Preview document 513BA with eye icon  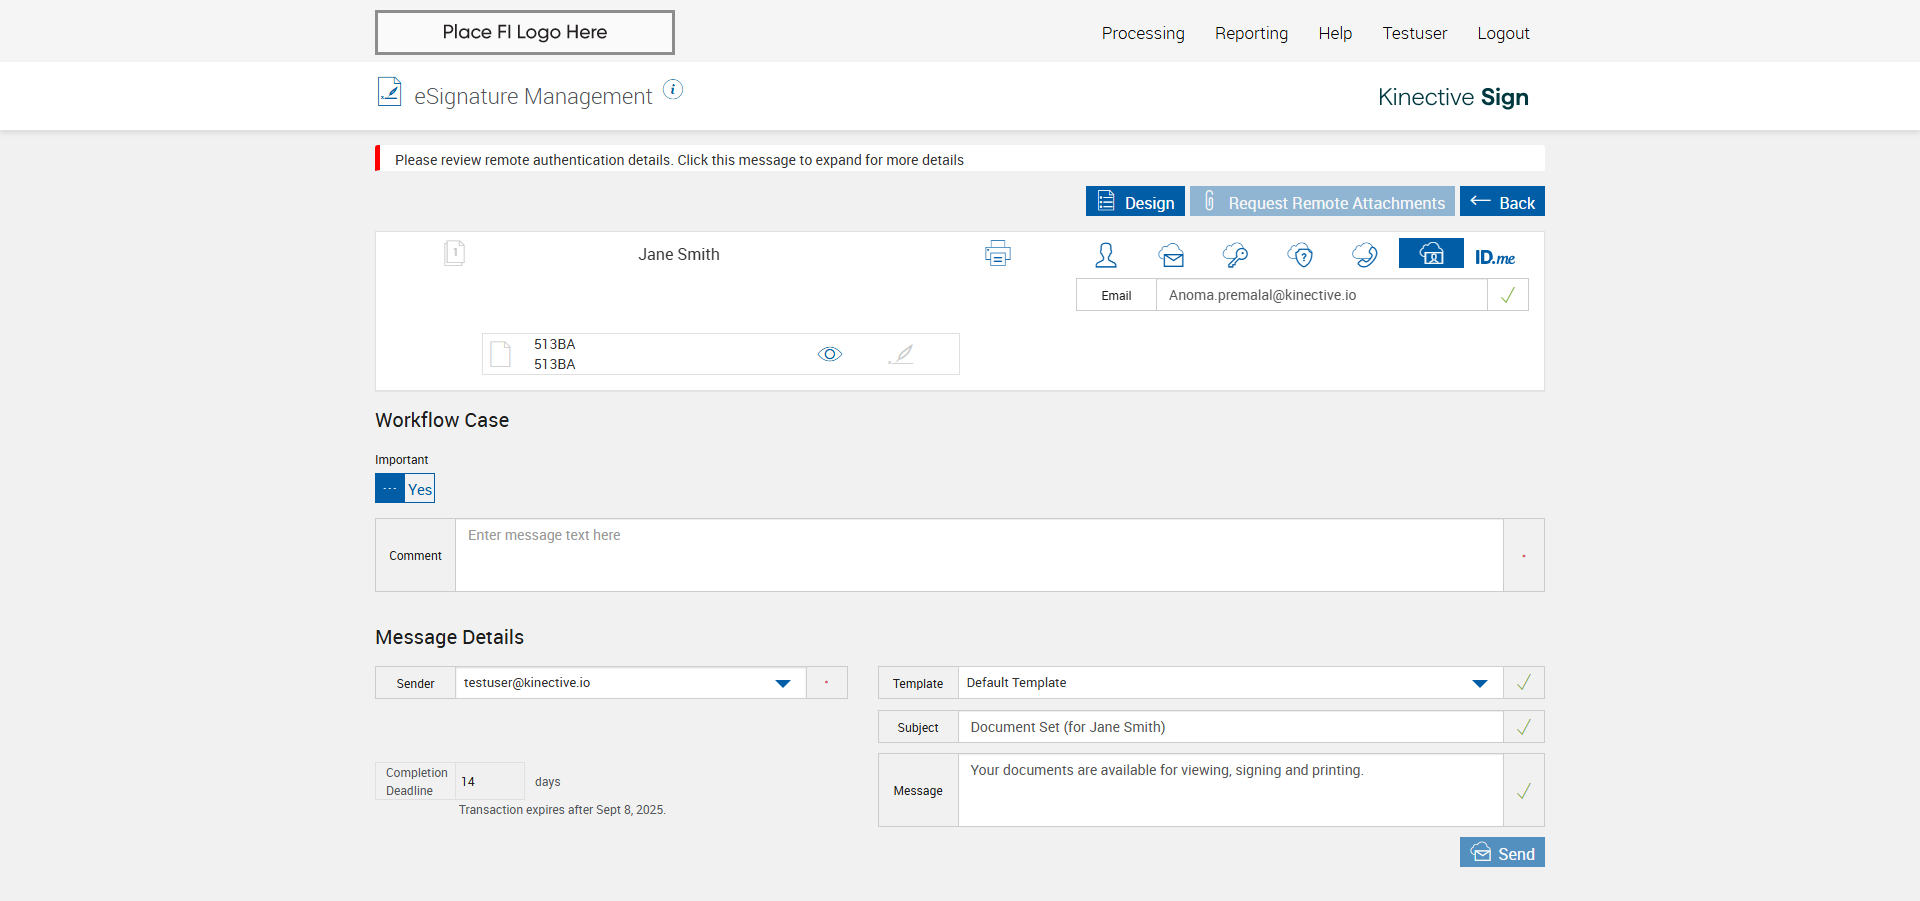tap(830, 354)
